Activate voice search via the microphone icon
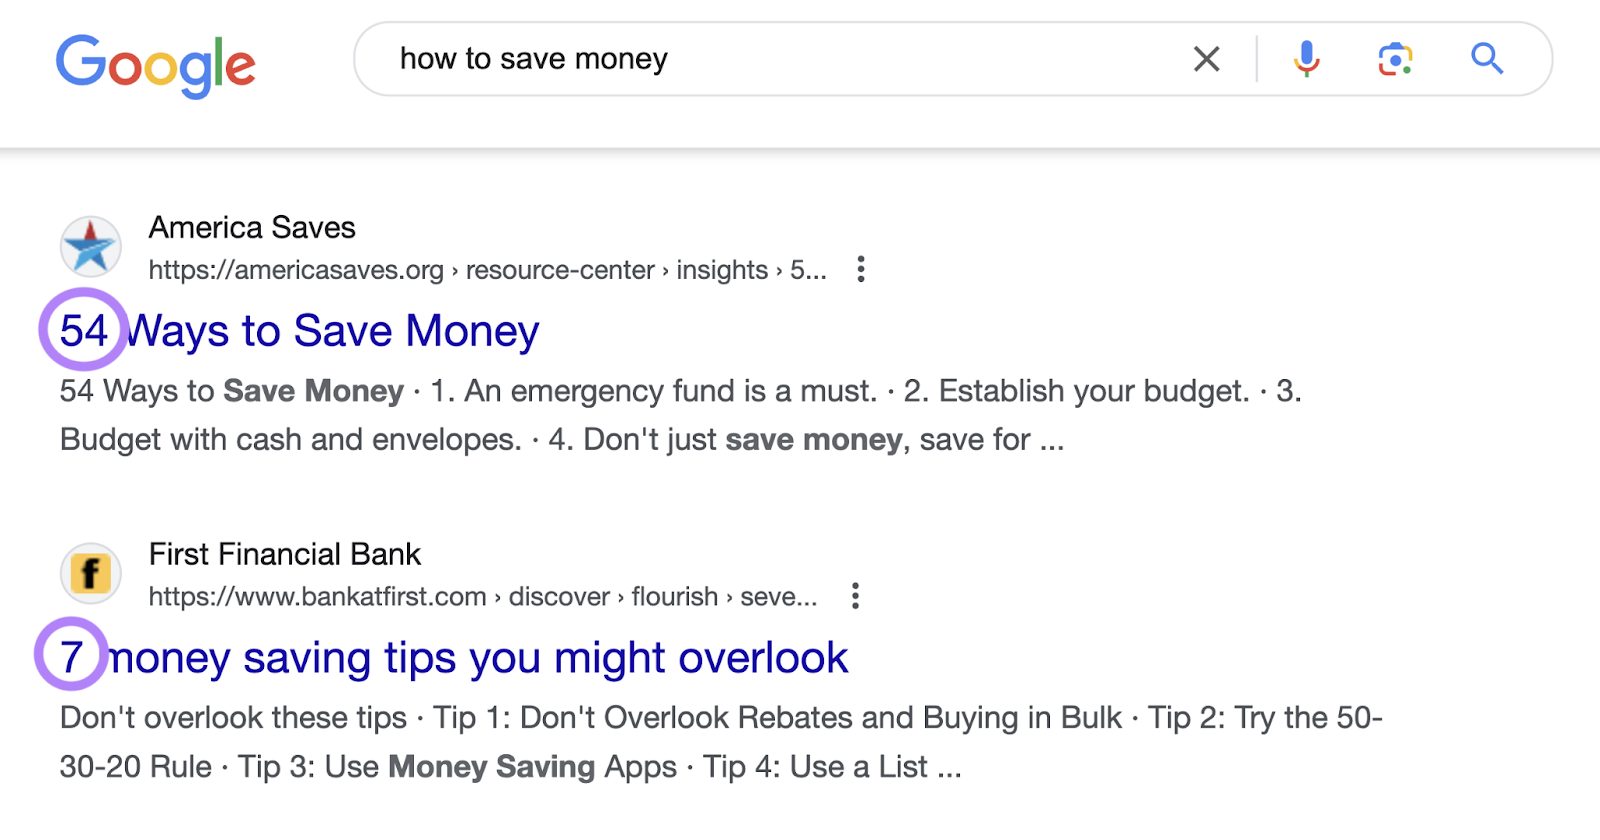The width and height of the screenshot is (1600, 840). [x=1306, y=59]
